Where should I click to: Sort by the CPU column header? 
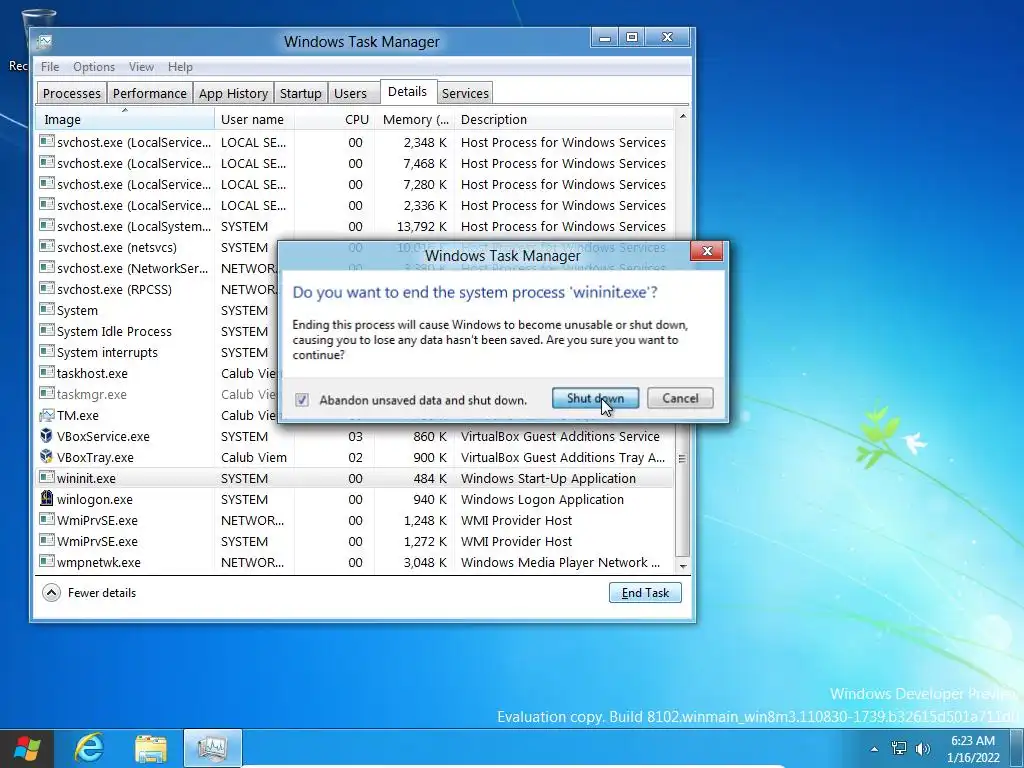(x=334, y=120)
